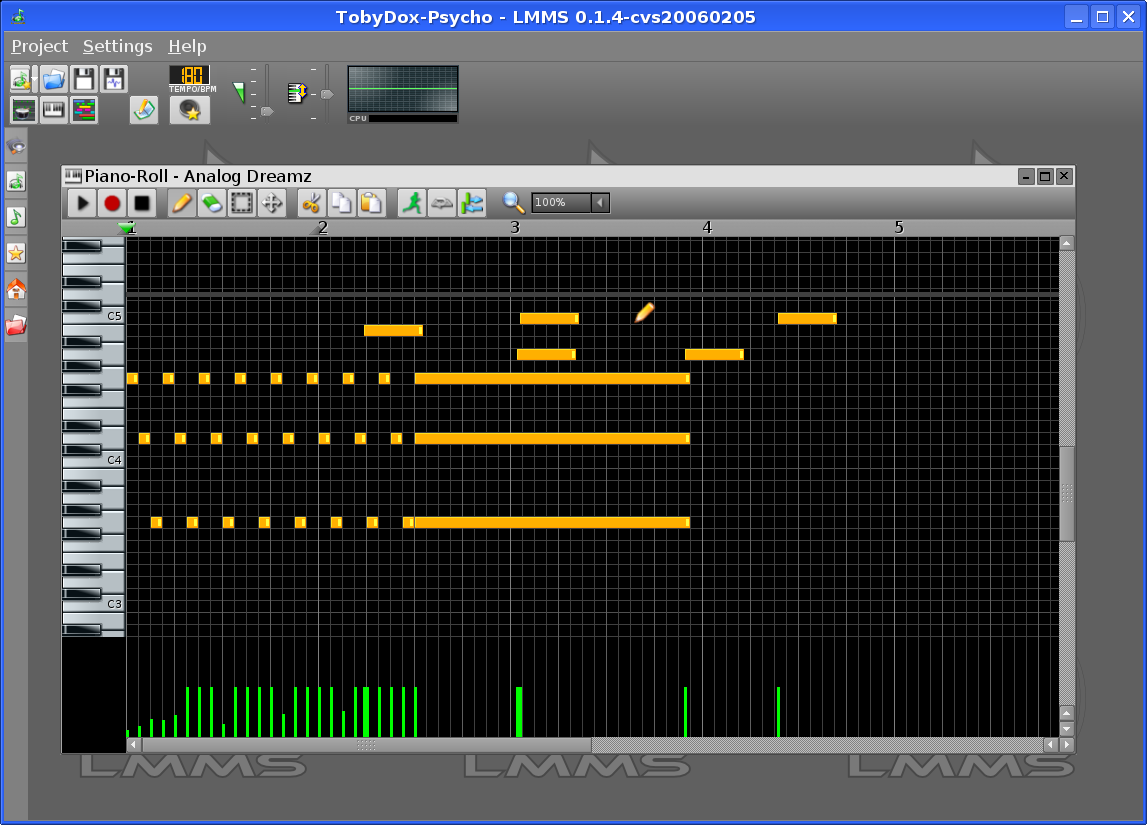Select the Move tool with four arrows

(x=271, y=203)
